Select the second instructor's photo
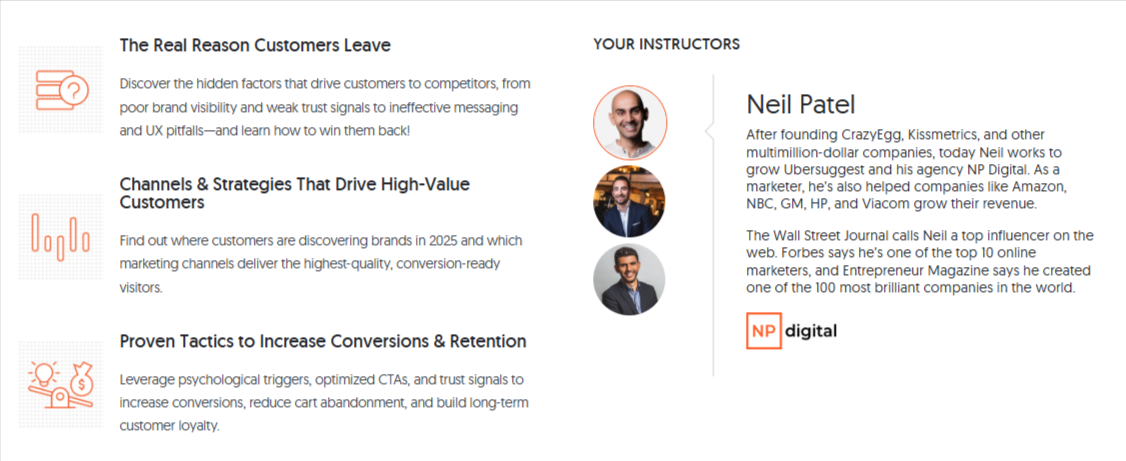Image resolution: width=1126 pixels, height=461 pixels. click(629, 202)
